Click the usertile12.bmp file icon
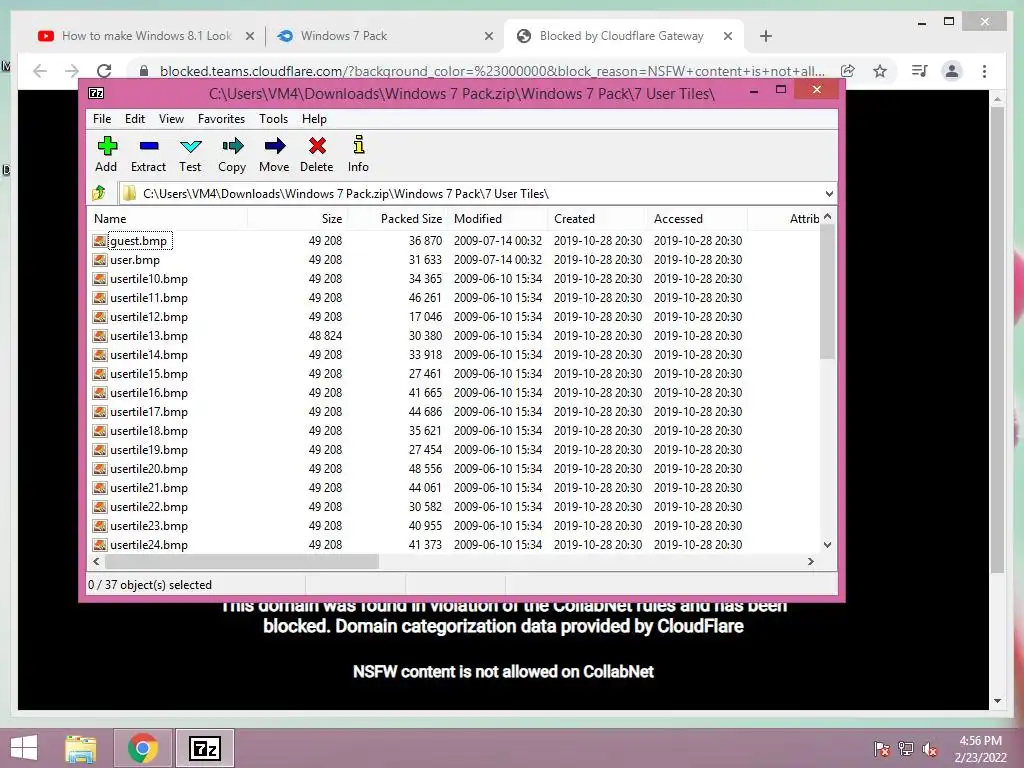Image resolution: width=1024 pixels, height=768 pixels. (x=99, y=317)
